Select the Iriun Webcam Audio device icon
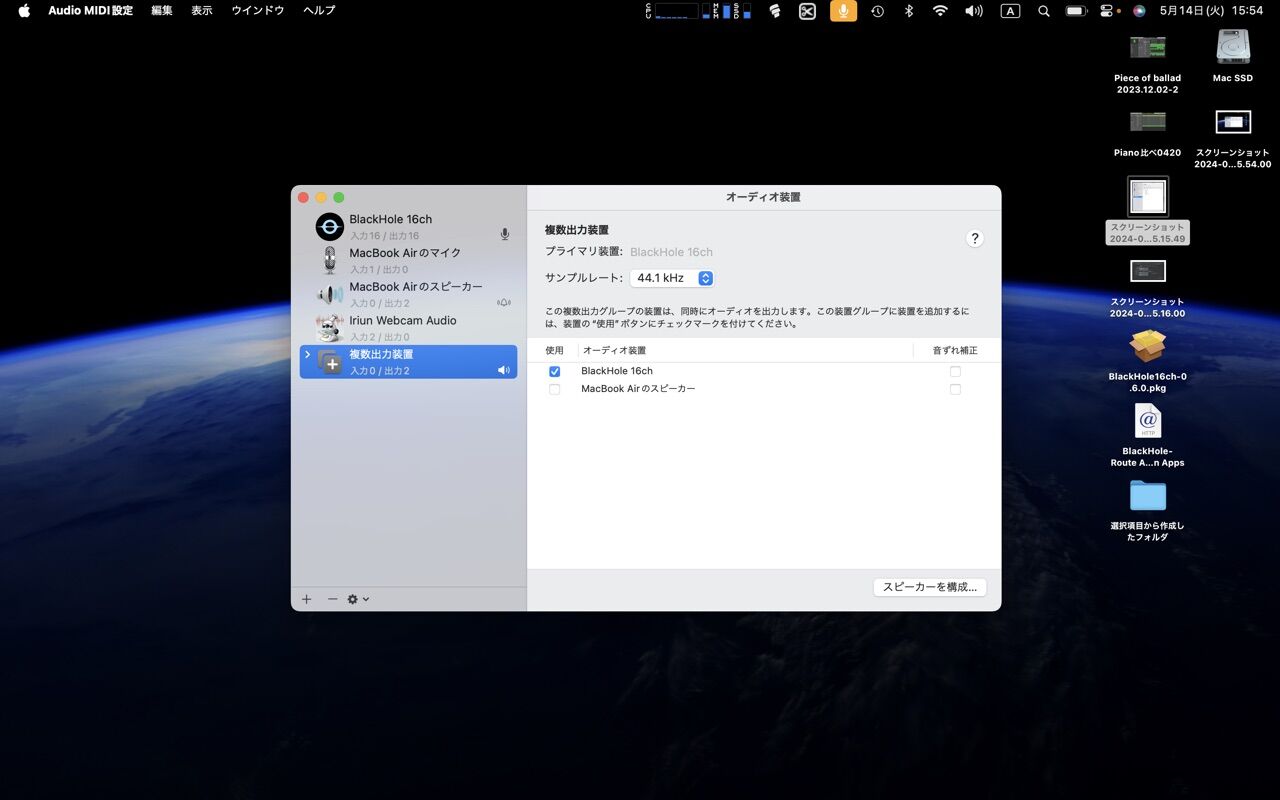 [330, 328]
